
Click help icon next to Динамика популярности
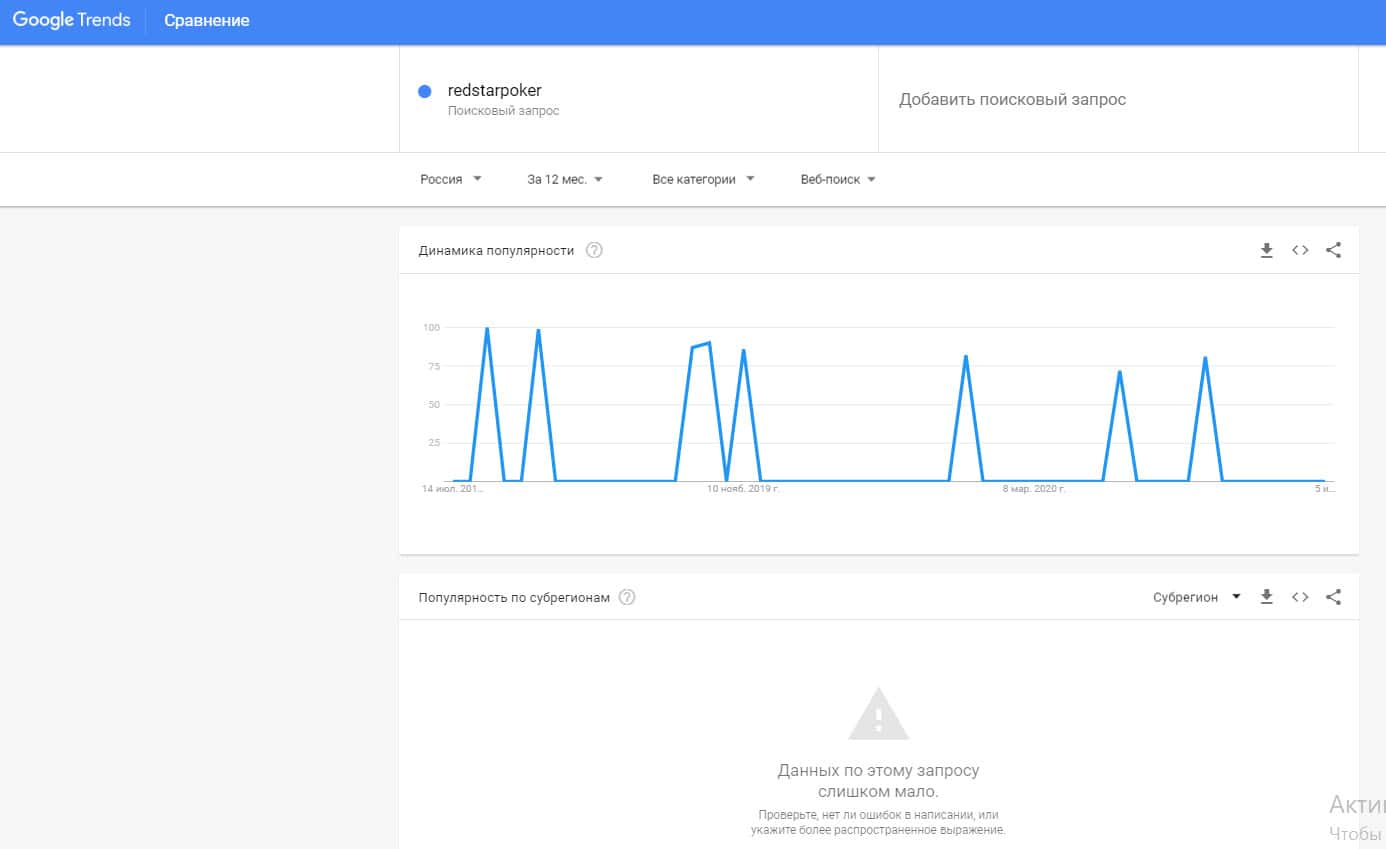[x=594, y=251]
